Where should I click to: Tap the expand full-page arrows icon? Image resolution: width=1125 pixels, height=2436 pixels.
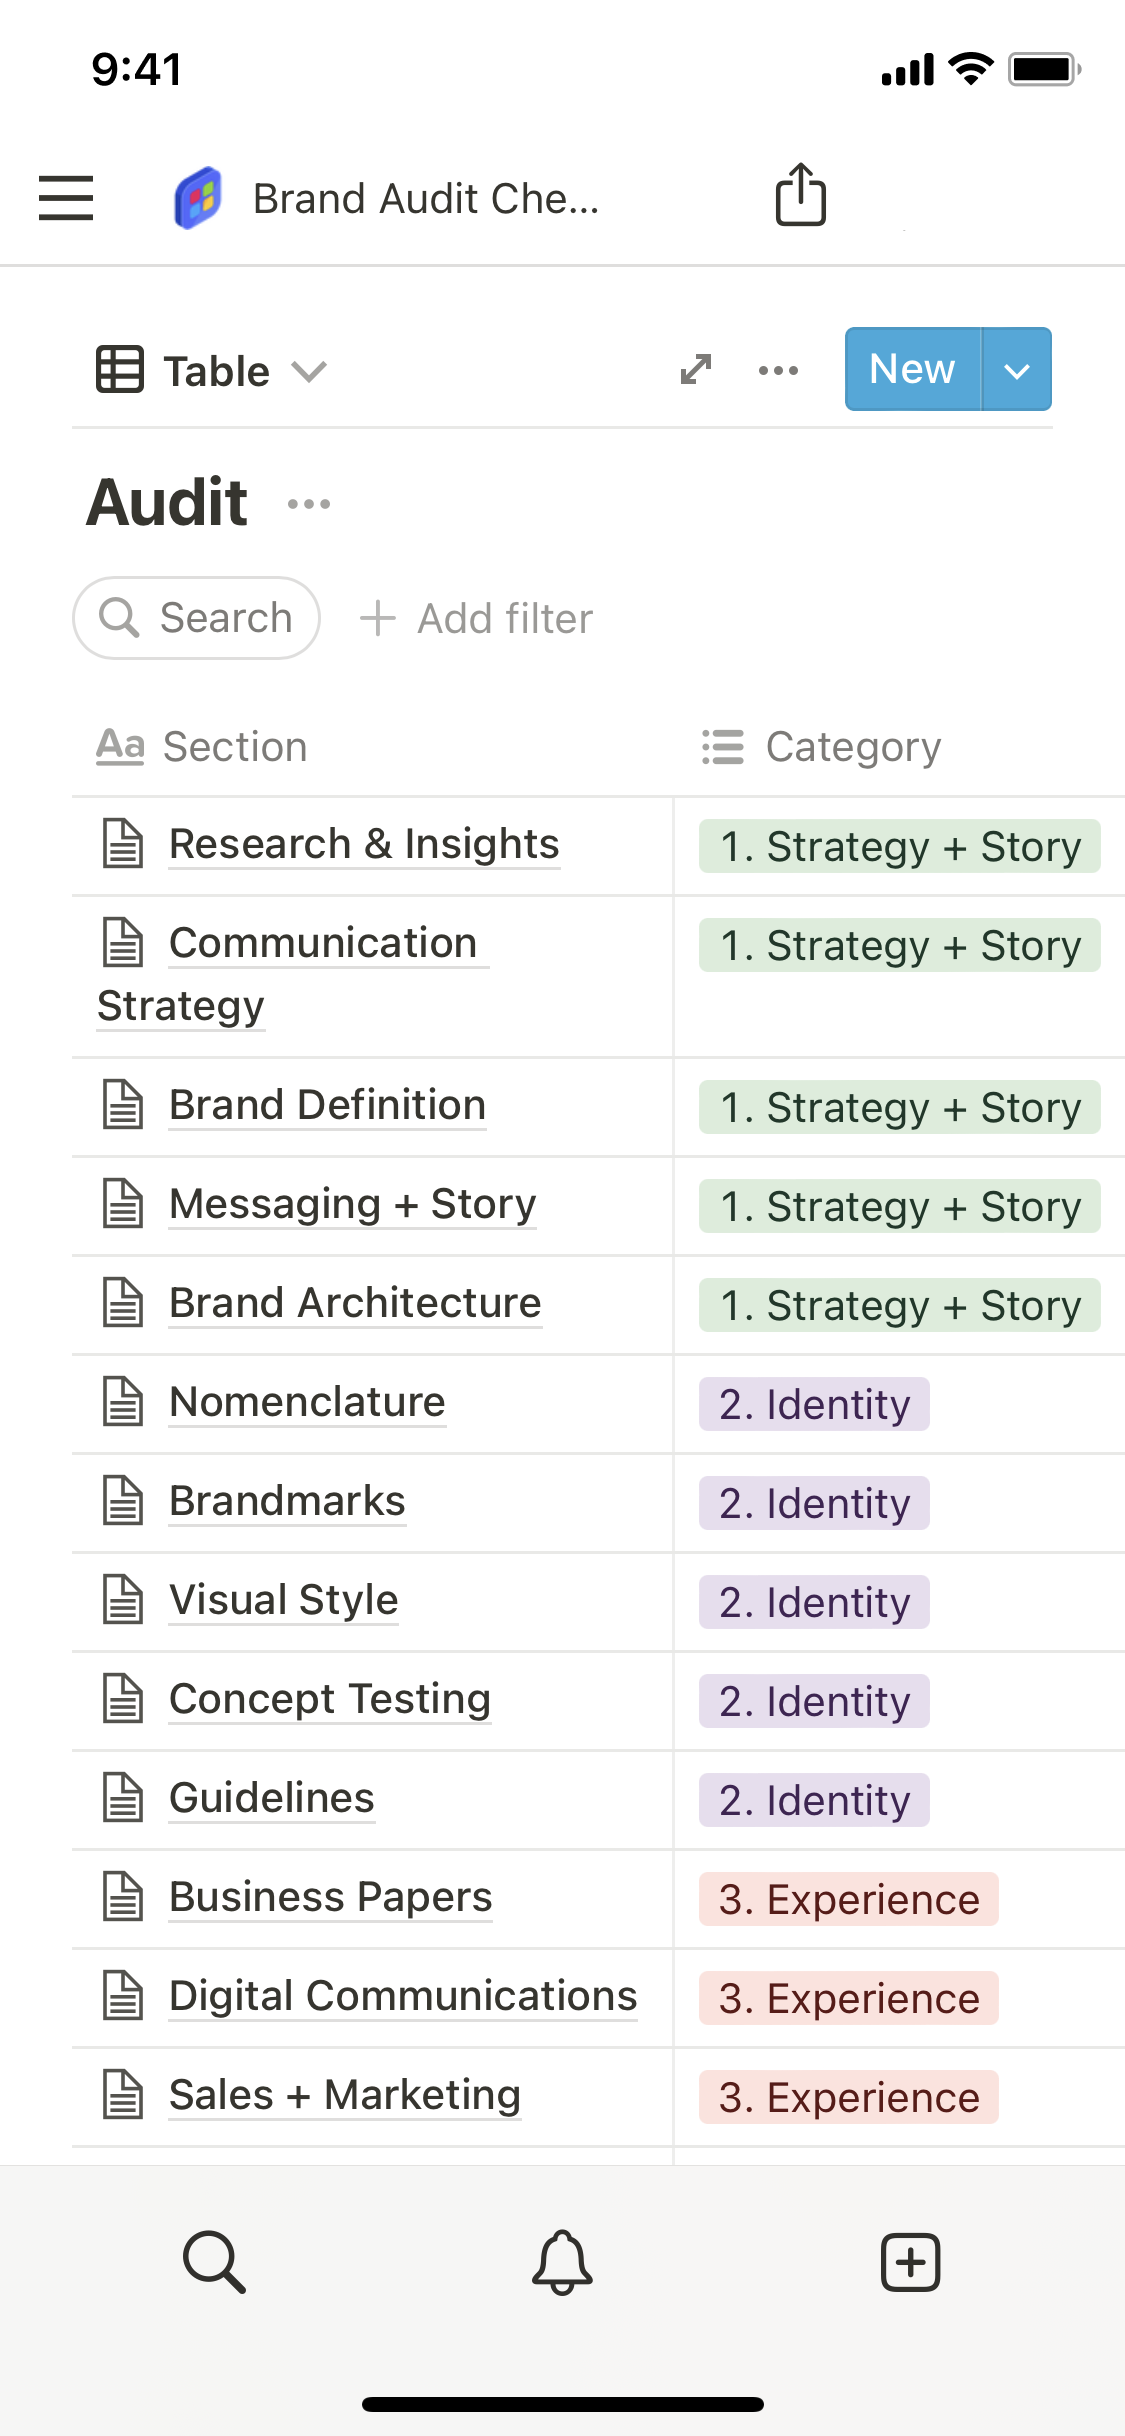pyautogui.click(x=695, y=370)
